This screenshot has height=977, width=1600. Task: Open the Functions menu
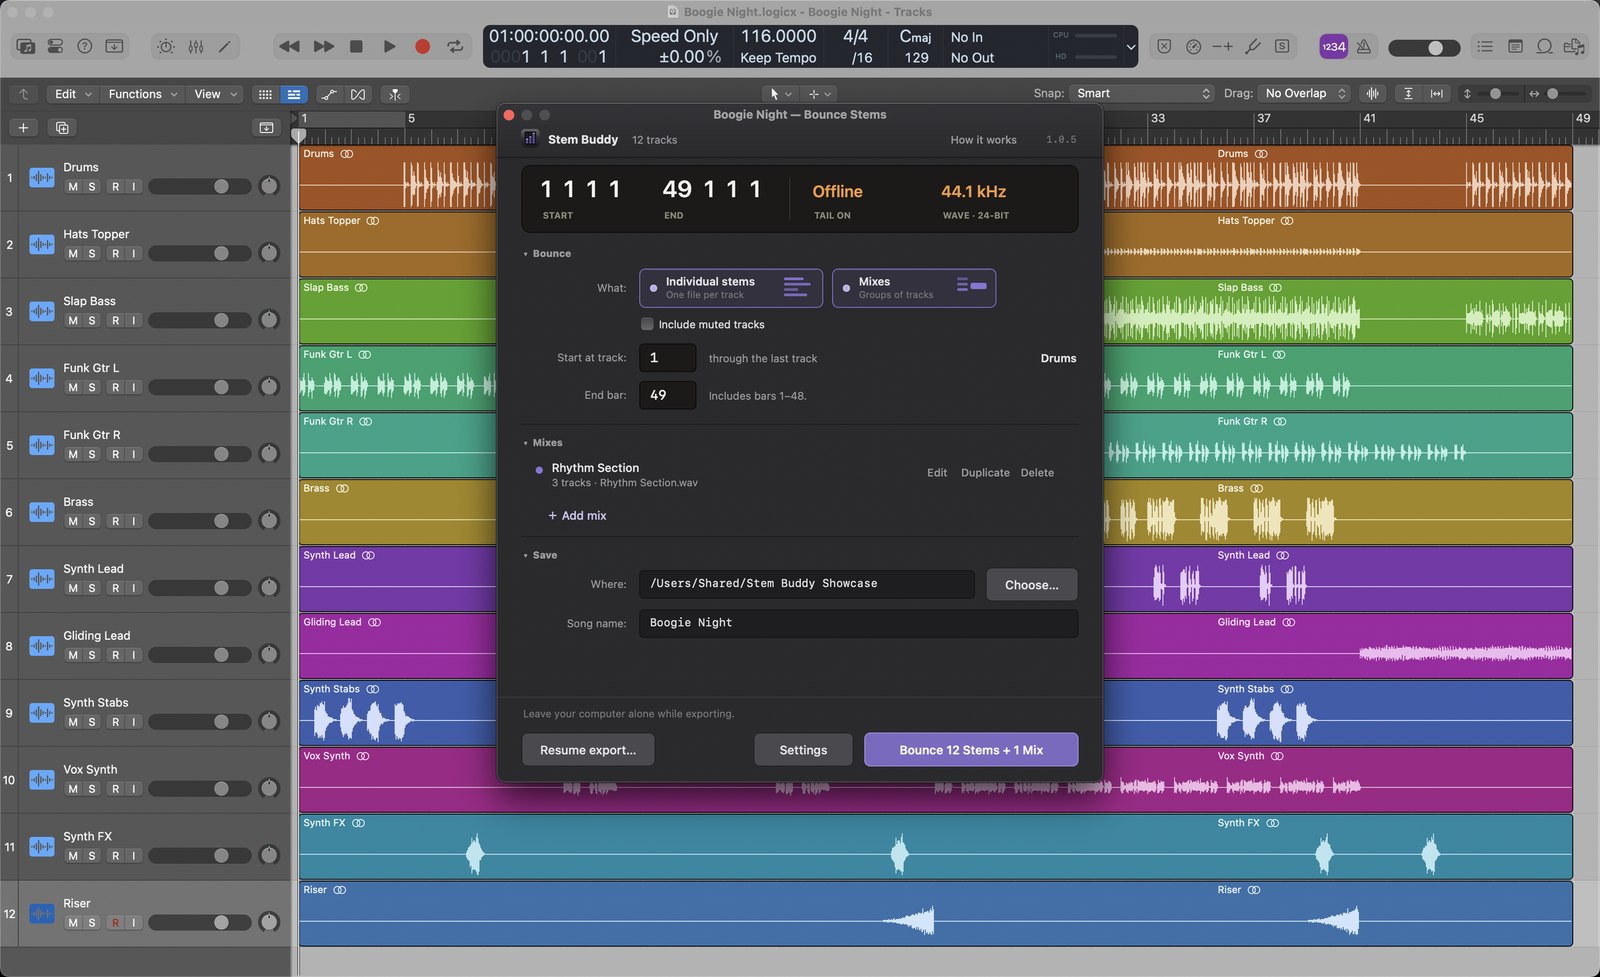[143, 94]
